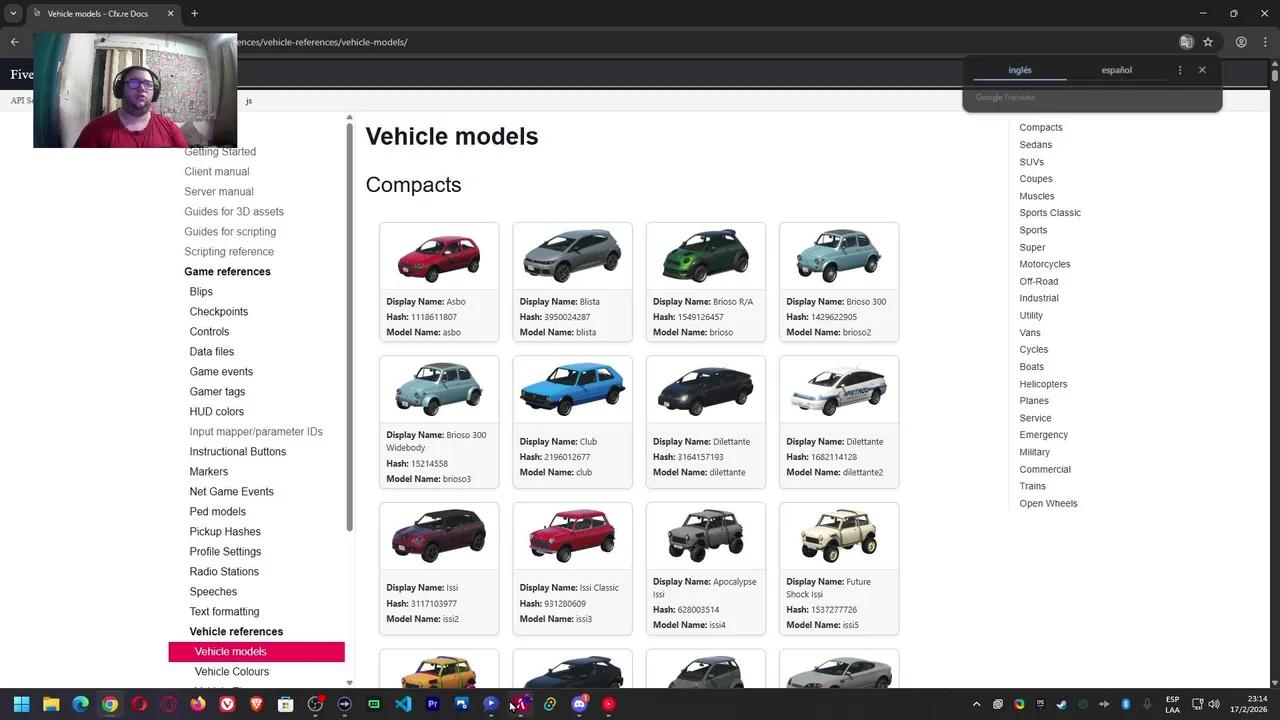The width and height of the screenshot is (1280, 720).
Task: Click hash value 1118611807
Action: coord(433,317)
